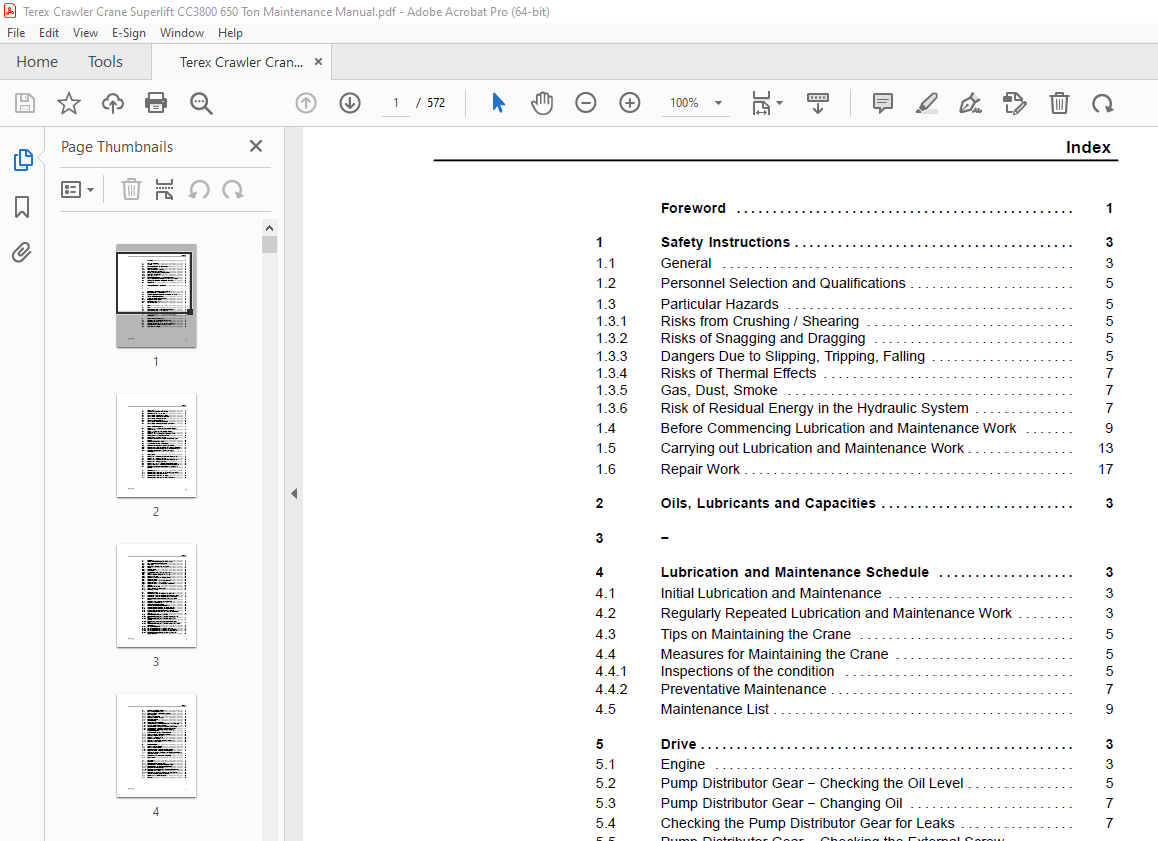Screen dimensions: 1158x841
Task: Click the 'Engine' index entry
Action: tap(682, 764)
